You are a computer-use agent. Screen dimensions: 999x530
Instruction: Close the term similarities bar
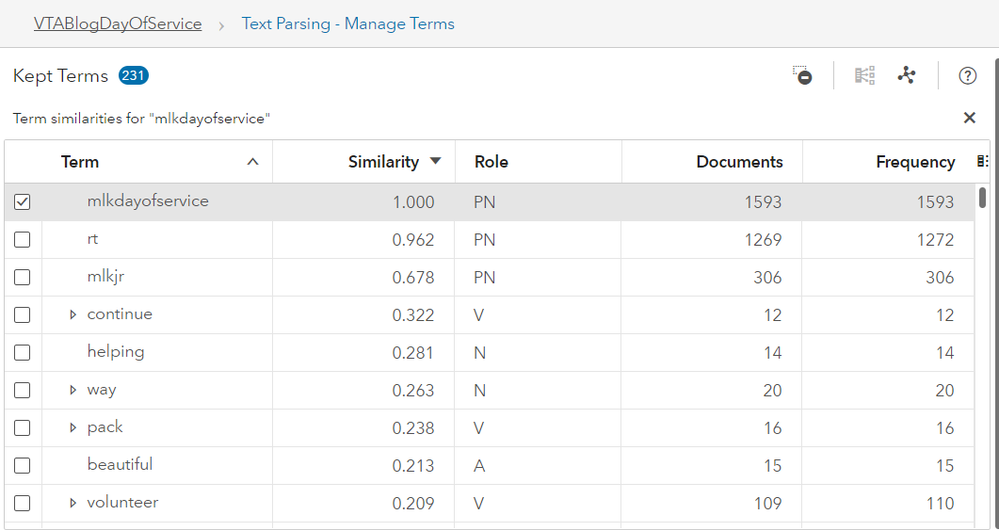[969, 118]
